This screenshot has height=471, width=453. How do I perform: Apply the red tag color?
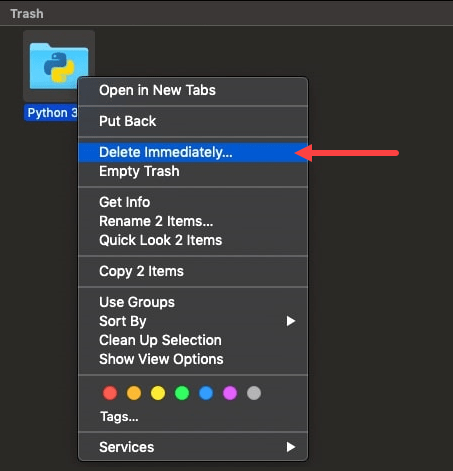[110, 393]
